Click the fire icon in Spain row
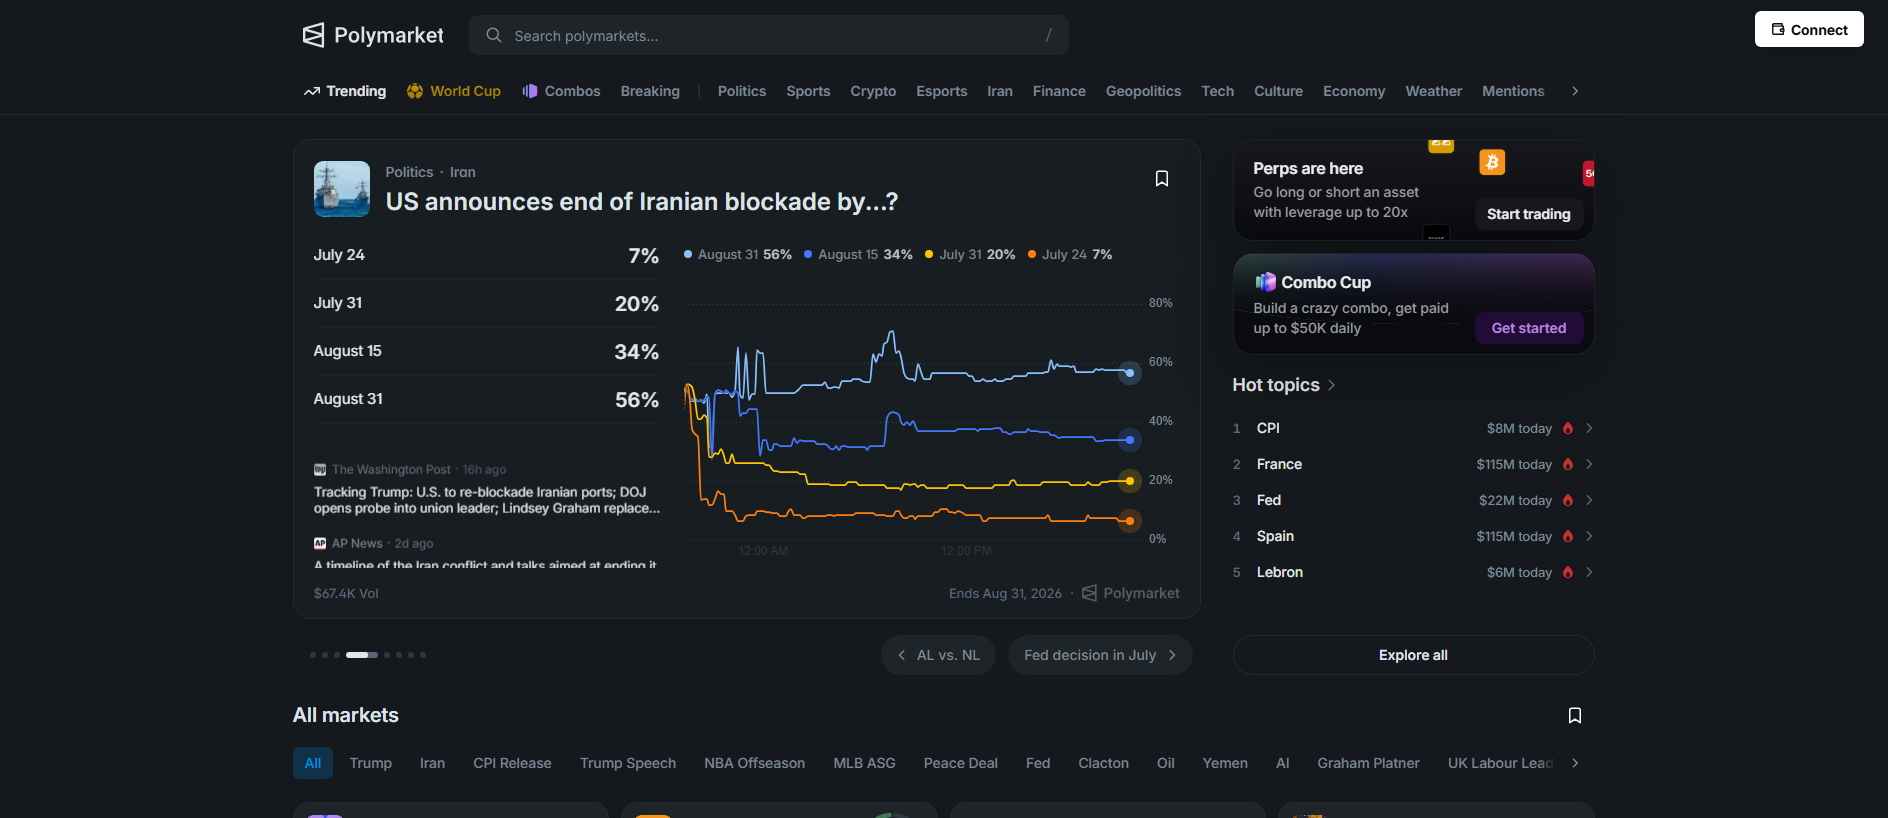Image resolution: width=1888 pixels, height=818 pixels. pyautogui.click(x=1568, y=536)
